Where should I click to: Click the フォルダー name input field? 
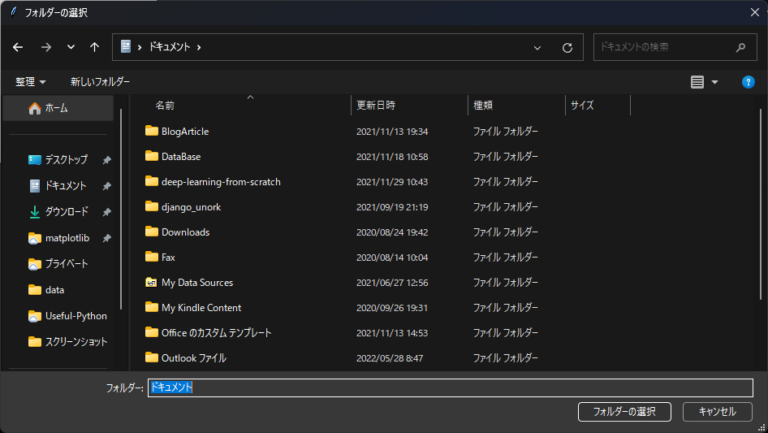(450, 387)
